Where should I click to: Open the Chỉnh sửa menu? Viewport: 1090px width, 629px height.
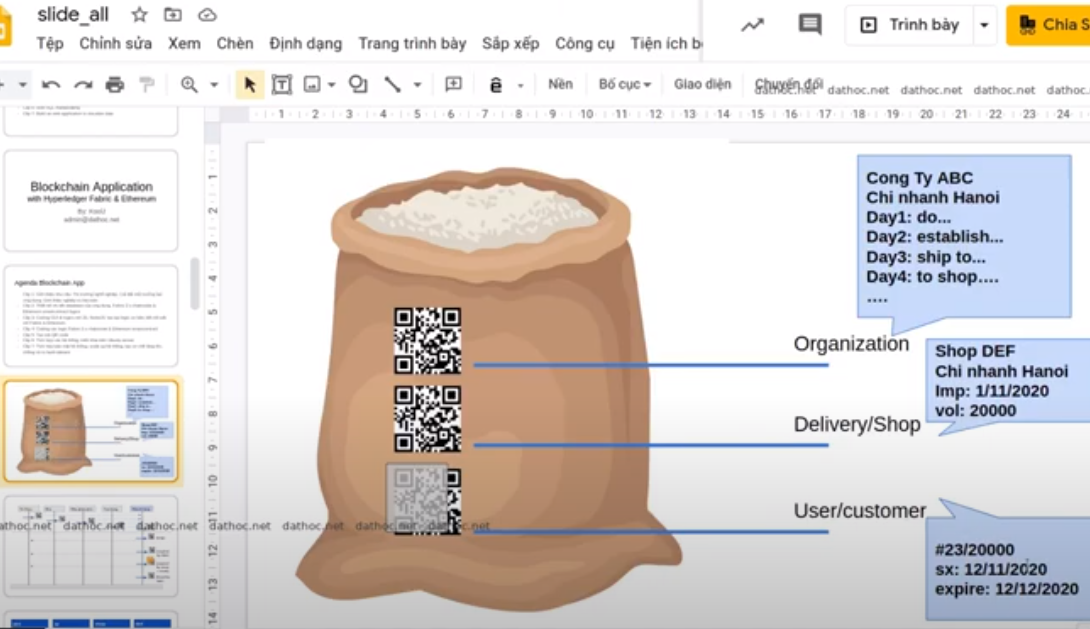point(115,43)
